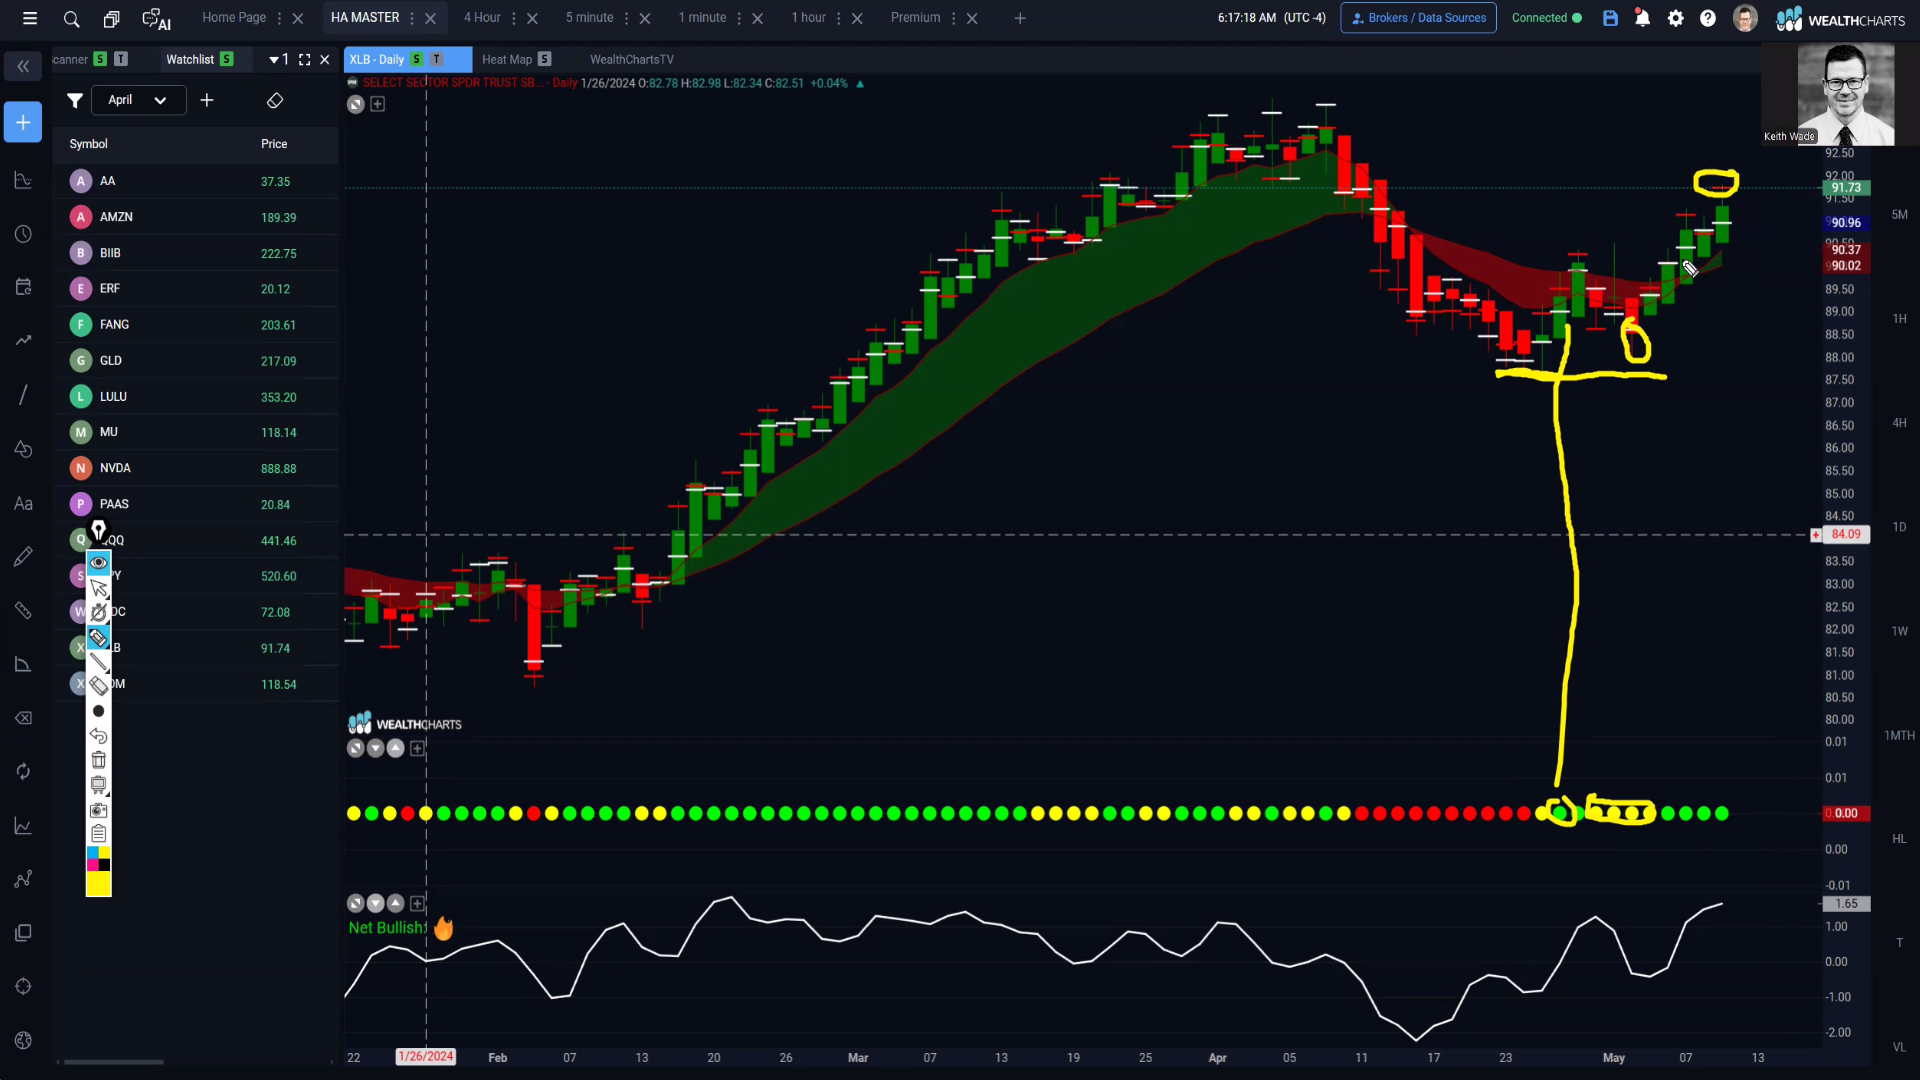Click the blue plus add button in sidebar
This screenshot has height=1080, width=1920.
click(23, 122)
